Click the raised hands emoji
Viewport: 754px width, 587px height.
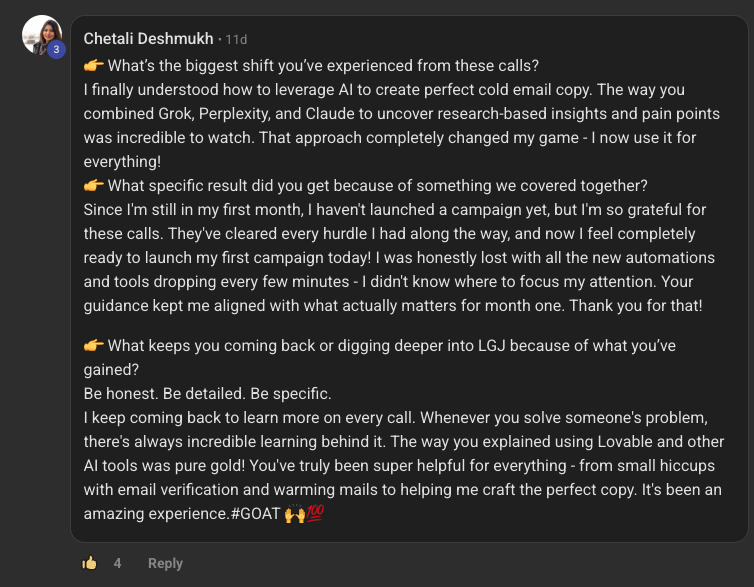[x=294, y=514]
